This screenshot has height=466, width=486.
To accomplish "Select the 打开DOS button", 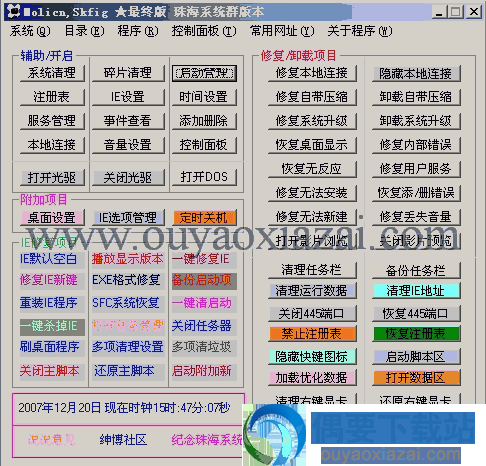I will tap(204, 177).
